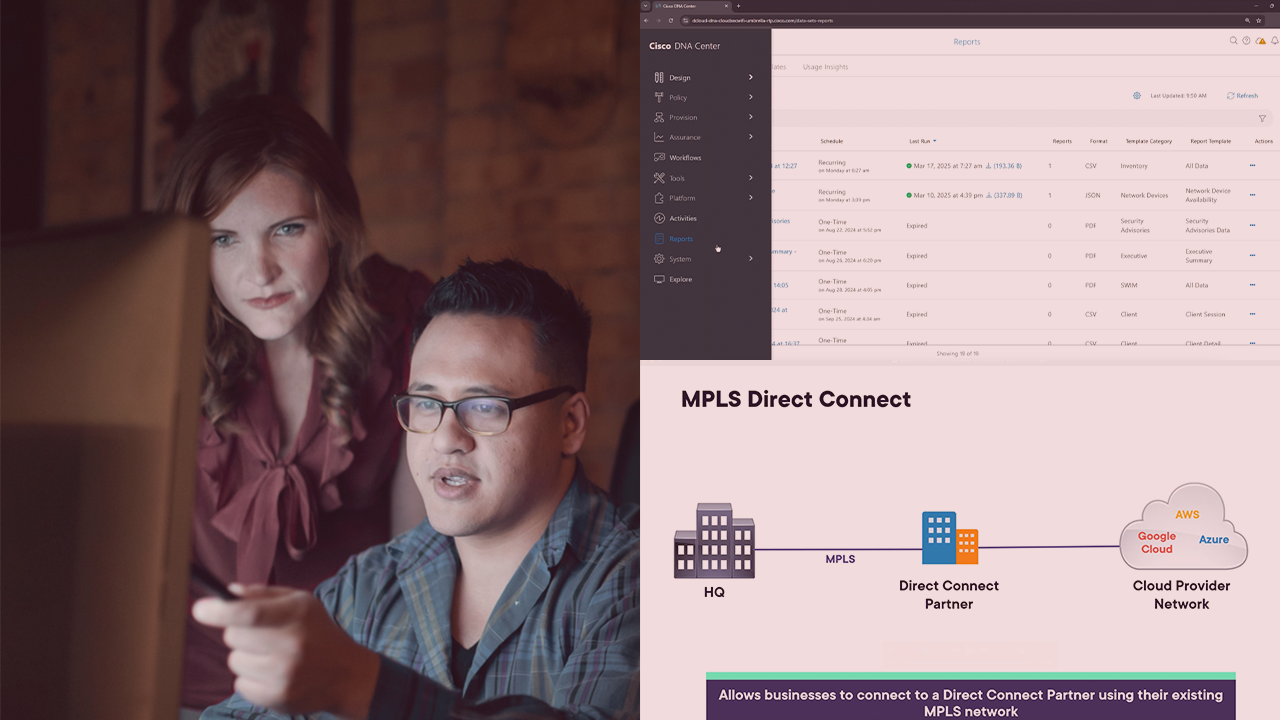Click the cloud warning alert icon

[x=1261, y=41]
